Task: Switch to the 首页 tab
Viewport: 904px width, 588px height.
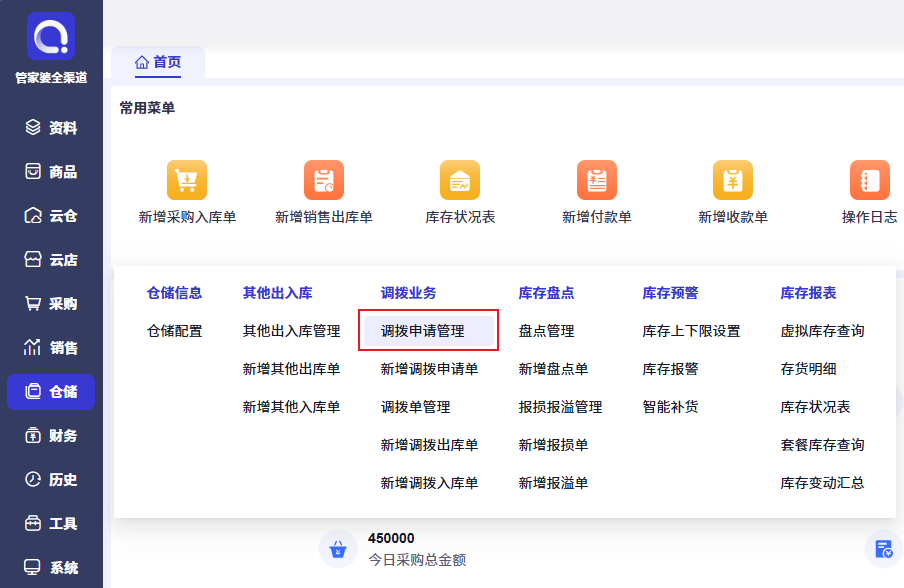Action: [158, 62]
